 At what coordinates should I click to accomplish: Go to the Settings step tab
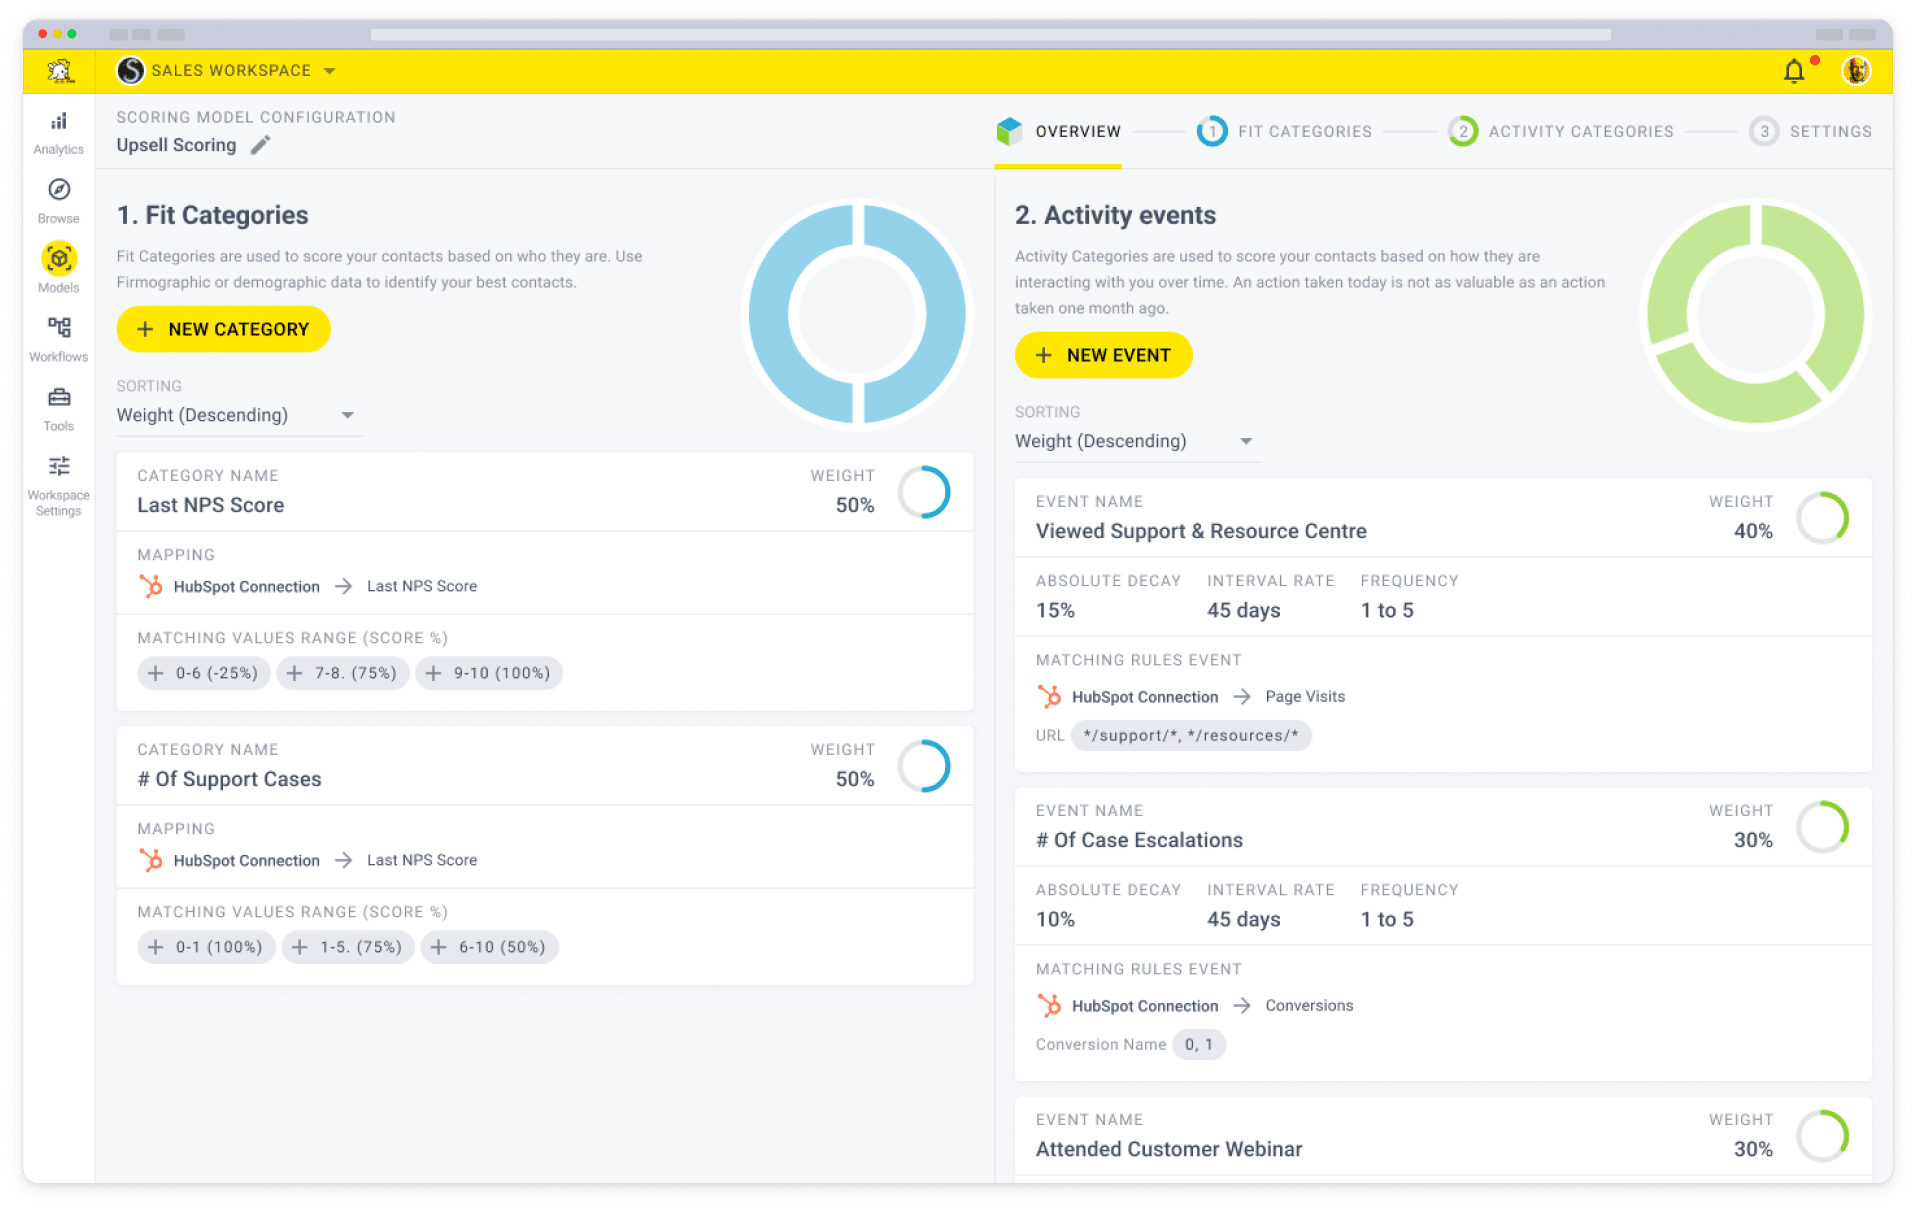[x=1810, y=131]
